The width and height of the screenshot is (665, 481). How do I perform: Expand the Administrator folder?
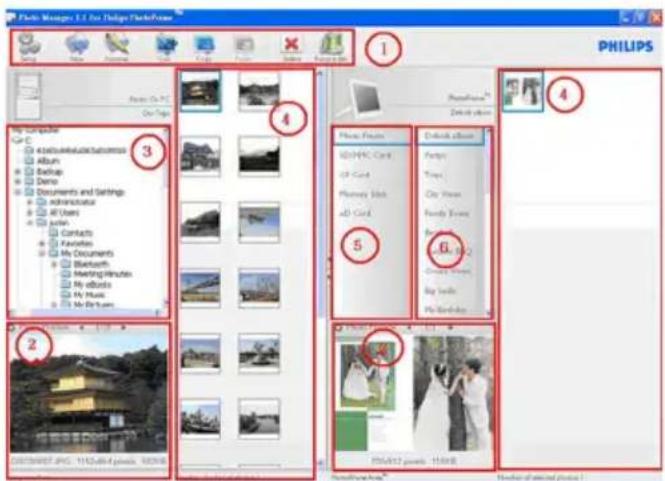(x=30, y=202)
